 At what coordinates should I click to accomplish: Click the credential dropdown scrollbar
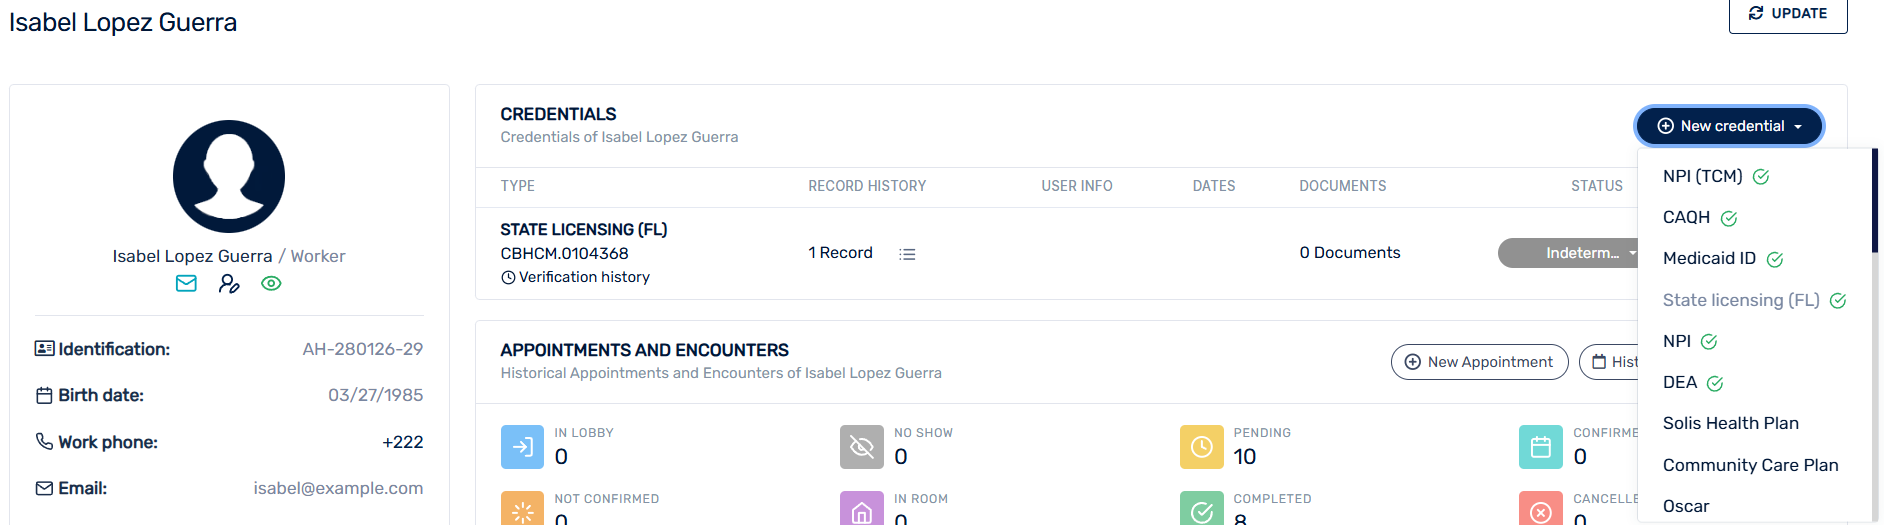point(1874,200)
